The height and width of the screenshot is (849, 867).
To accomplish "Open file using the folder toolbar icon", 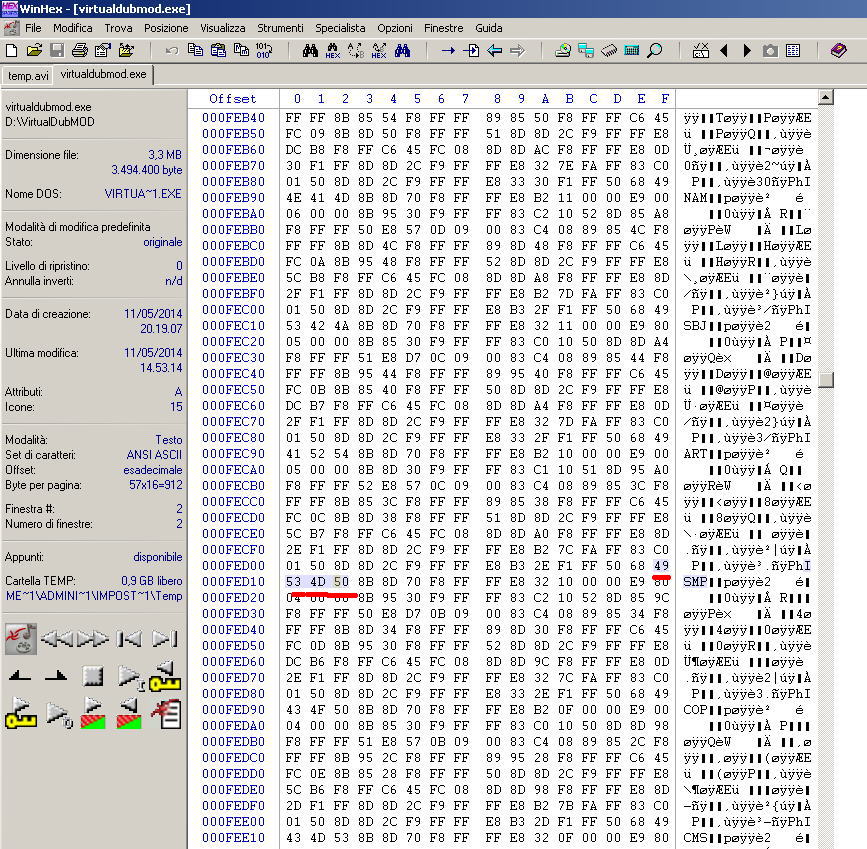I will pos(34,50).
